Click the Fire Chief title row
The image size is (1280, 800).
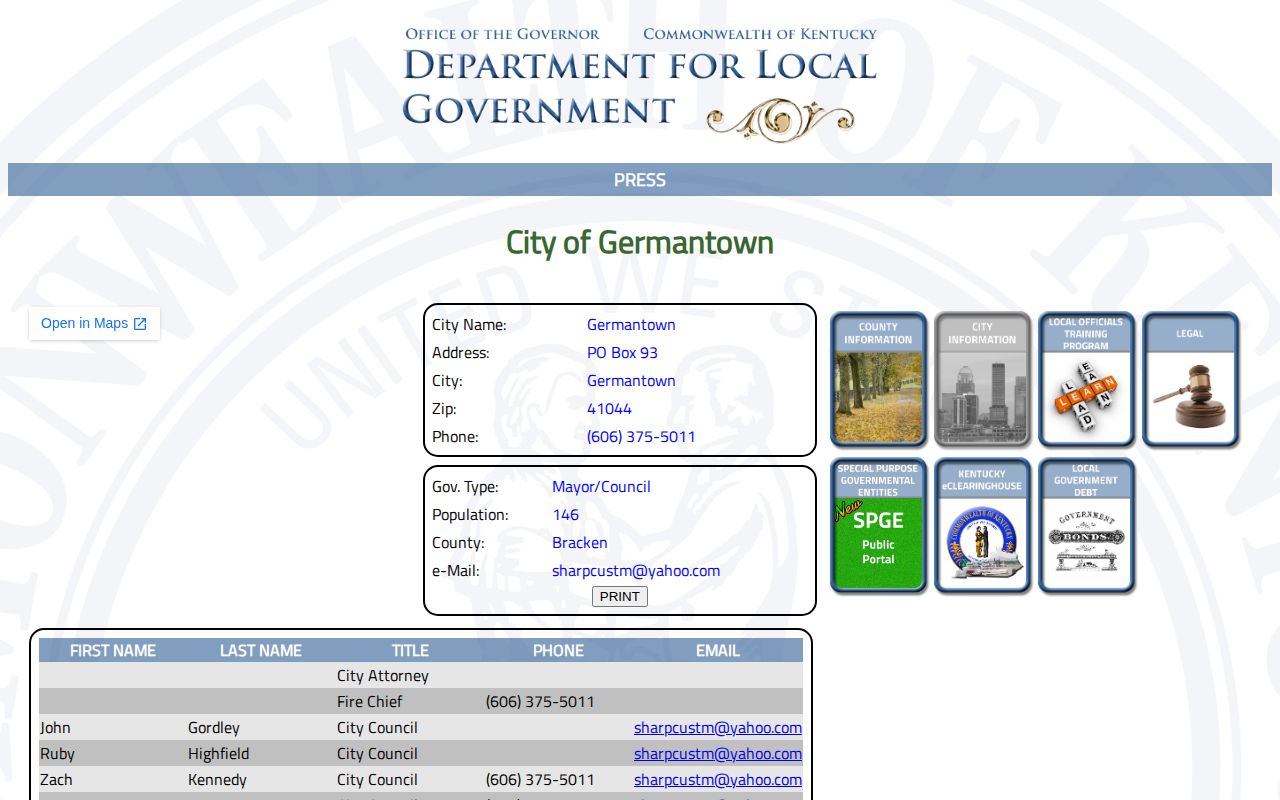click(421, 702)
